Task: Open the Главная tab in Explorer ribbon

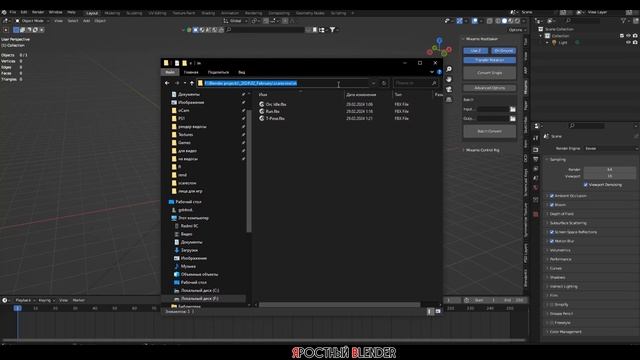Action: [x=191, y=72]
